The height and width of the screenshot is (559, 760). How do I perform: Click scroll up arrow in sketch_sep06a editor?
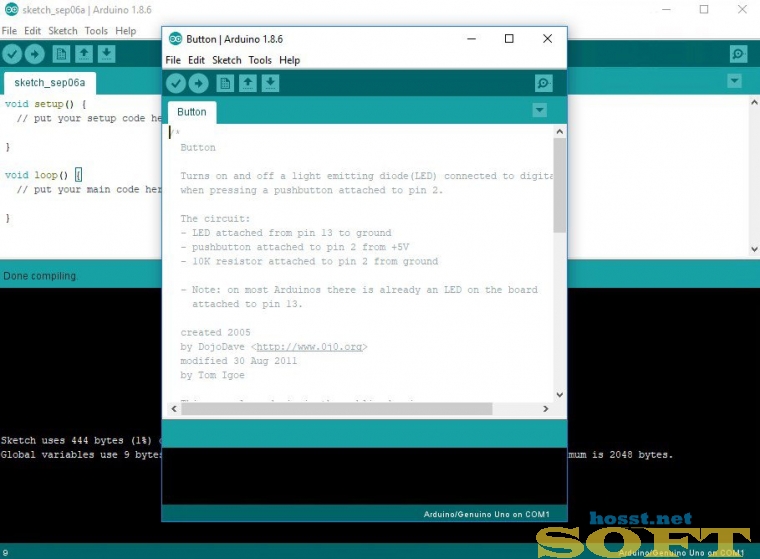point(754,102)
